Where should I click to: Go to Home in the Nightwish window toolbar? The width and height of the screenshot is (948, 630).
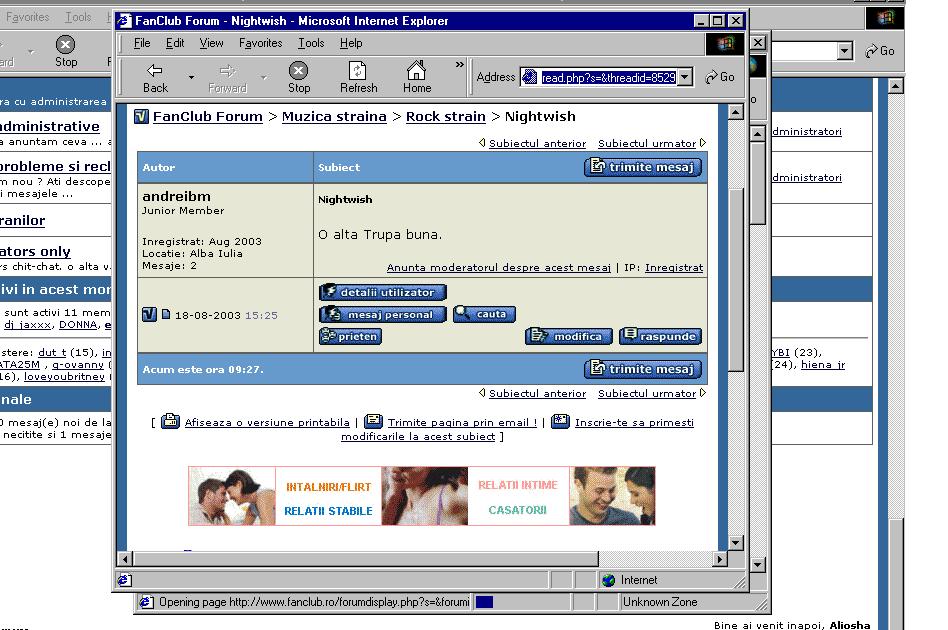click(417, 78)
